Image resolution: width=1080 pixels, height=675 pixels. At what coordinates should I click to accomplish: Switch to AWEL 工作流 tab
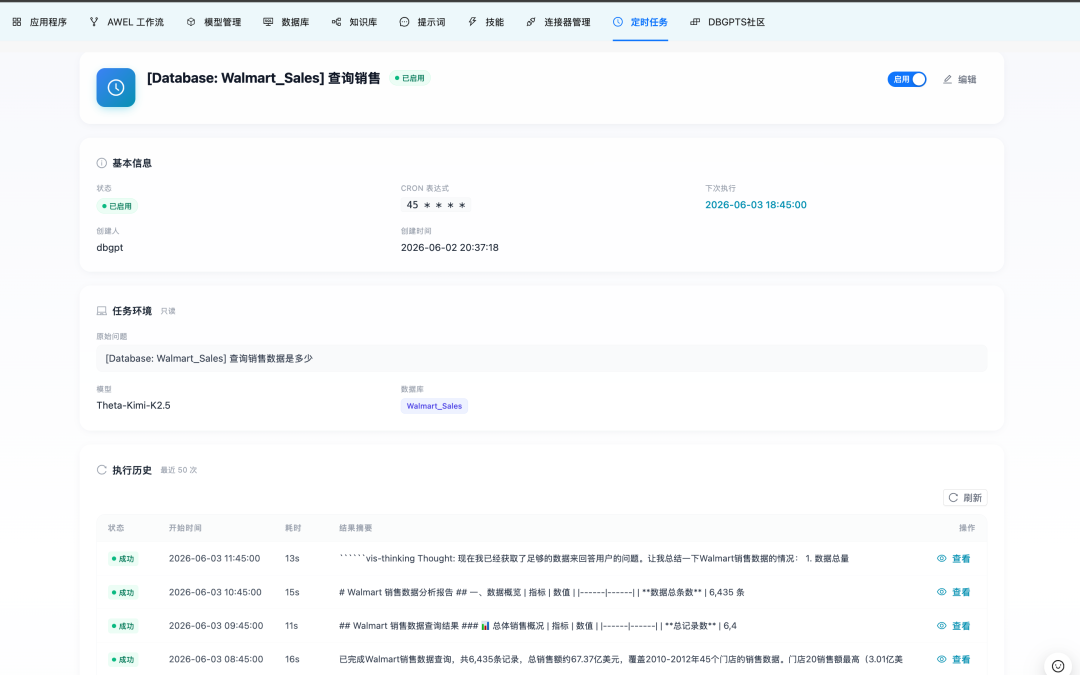tap(127, 22)
